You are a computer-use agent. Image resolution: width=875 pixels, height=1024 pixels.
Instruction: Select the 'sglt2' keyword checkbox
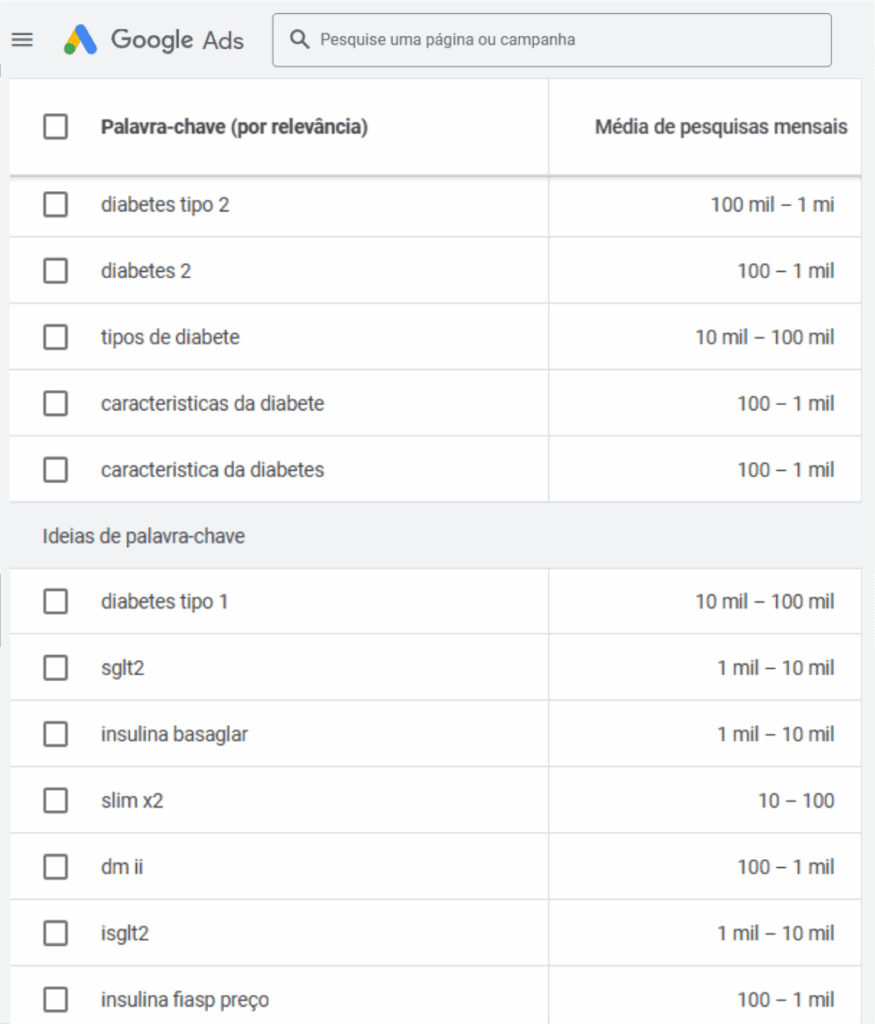(56, 668)
